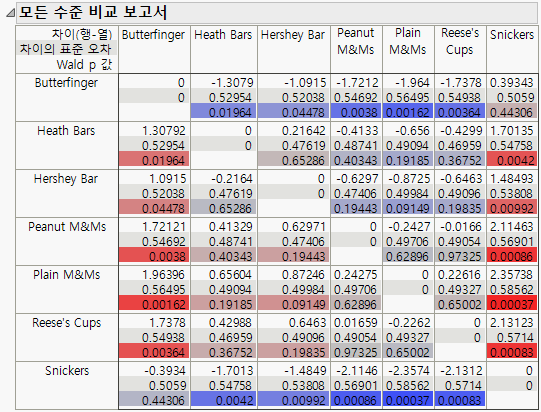Click the difference value 0.39343
The height and width of the screenshot is (412, 541).
(512, 83)
